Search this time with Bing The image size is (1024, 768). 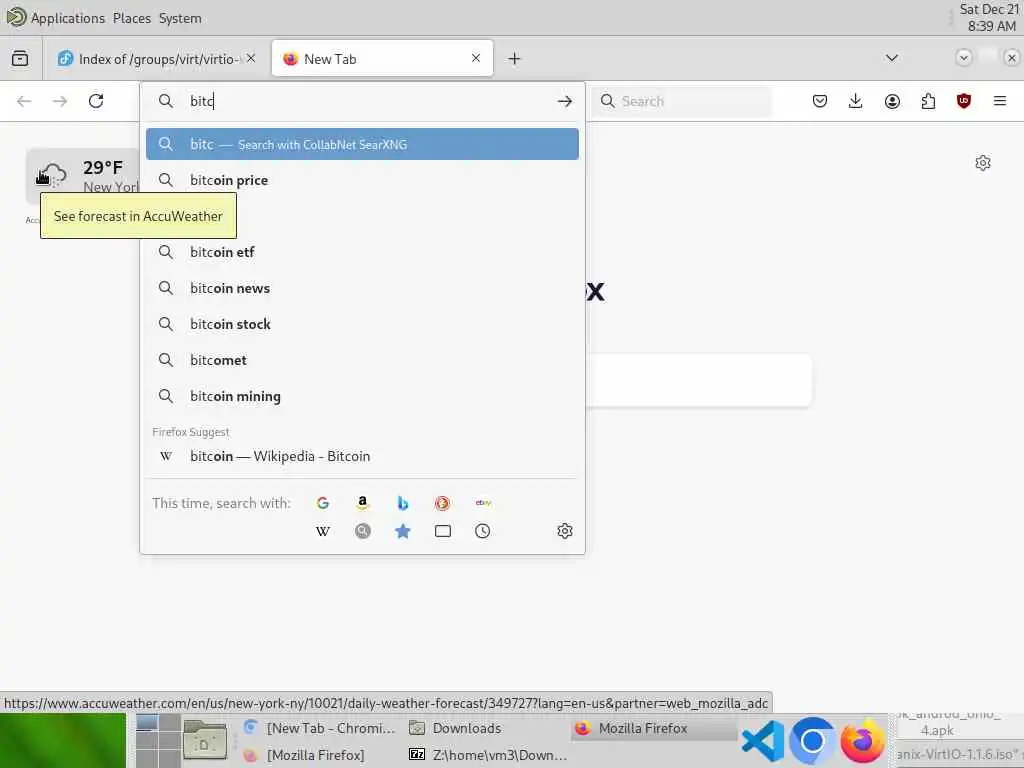point(403,503)
